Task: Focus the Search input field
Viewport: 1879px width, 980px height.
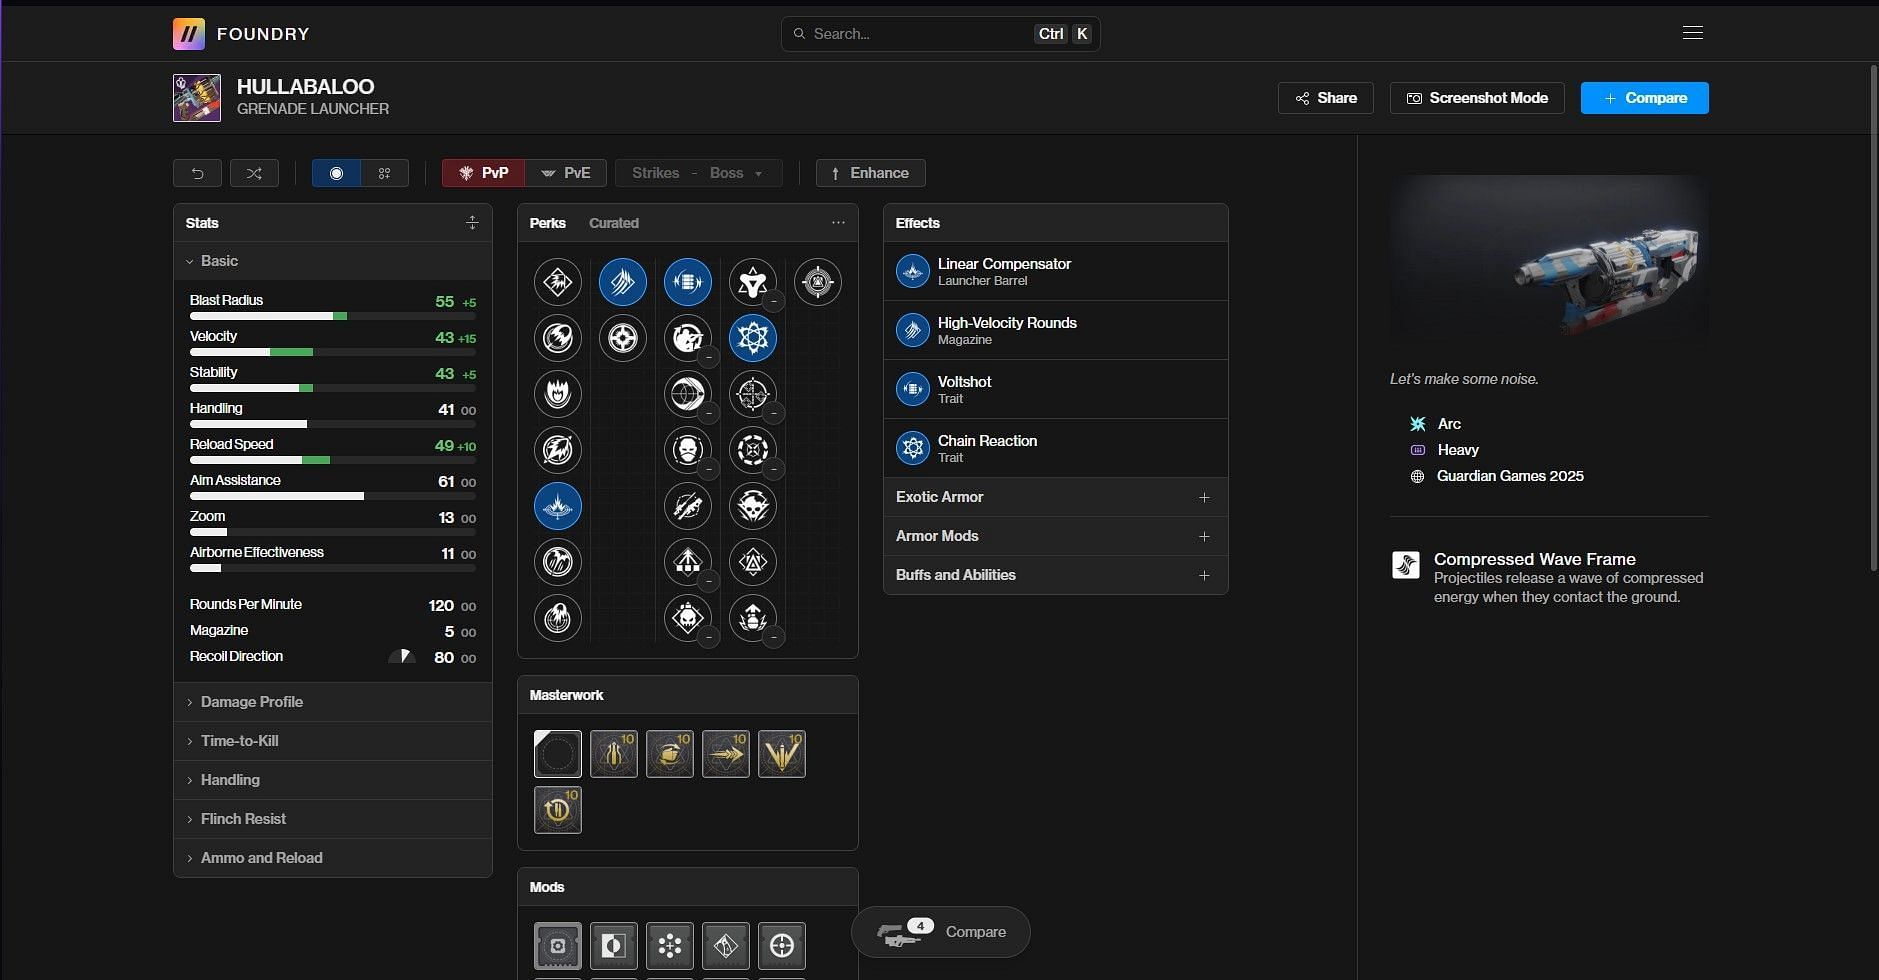Action: [940, 34]
